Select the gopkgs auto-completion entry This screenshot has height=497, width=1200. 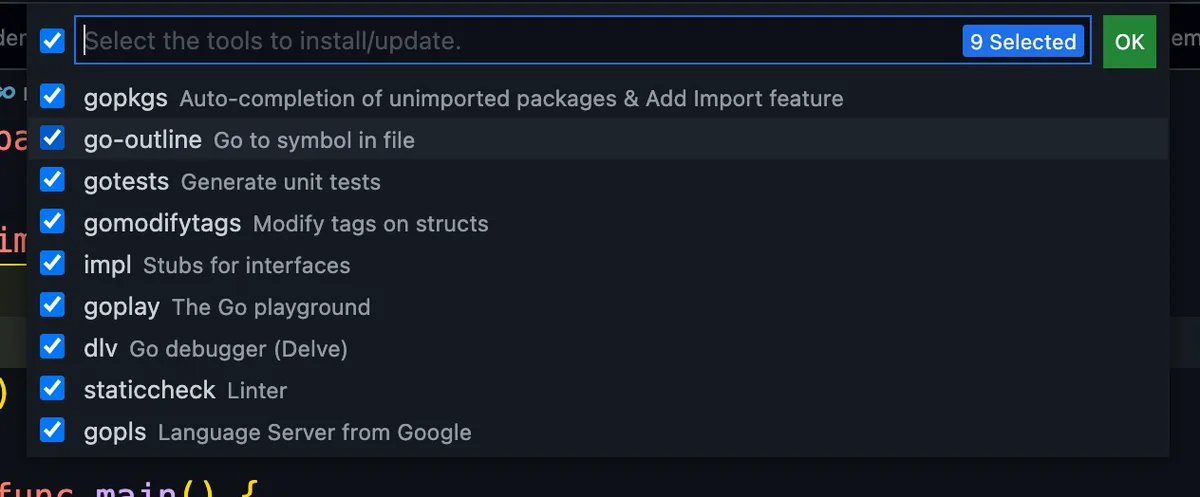[x=598, y=98]
